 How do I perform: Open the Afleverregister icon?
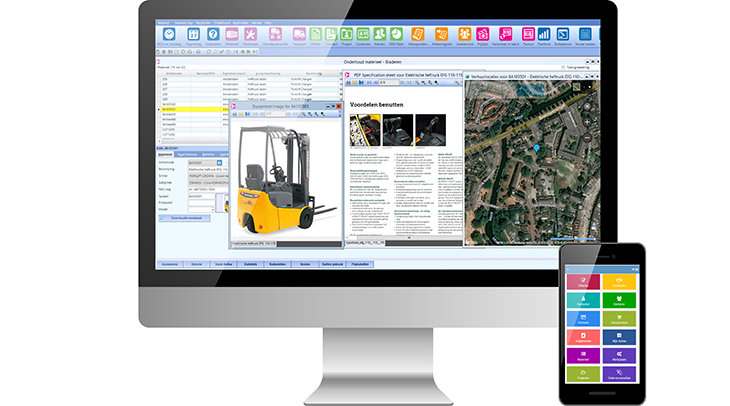[x=441, y=34]
